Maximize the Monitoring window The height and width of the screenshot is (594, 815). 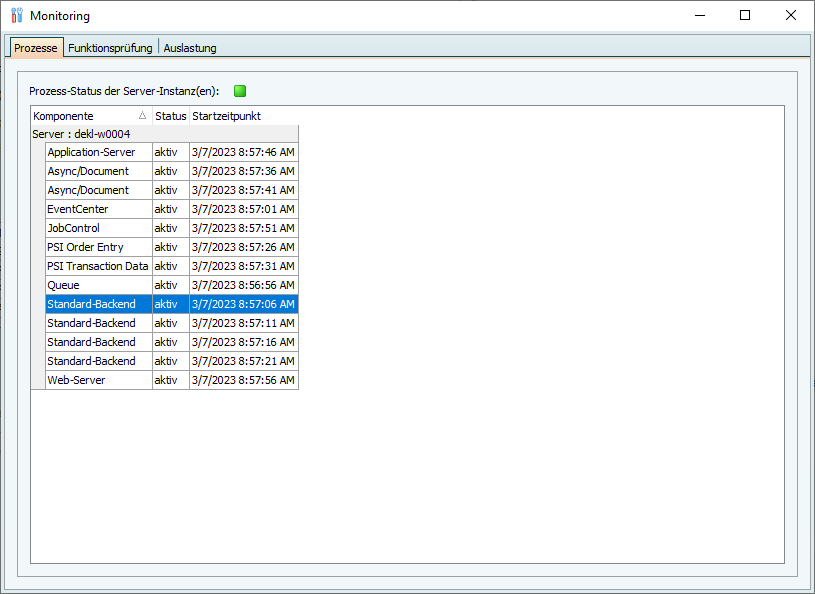point(745,16)
